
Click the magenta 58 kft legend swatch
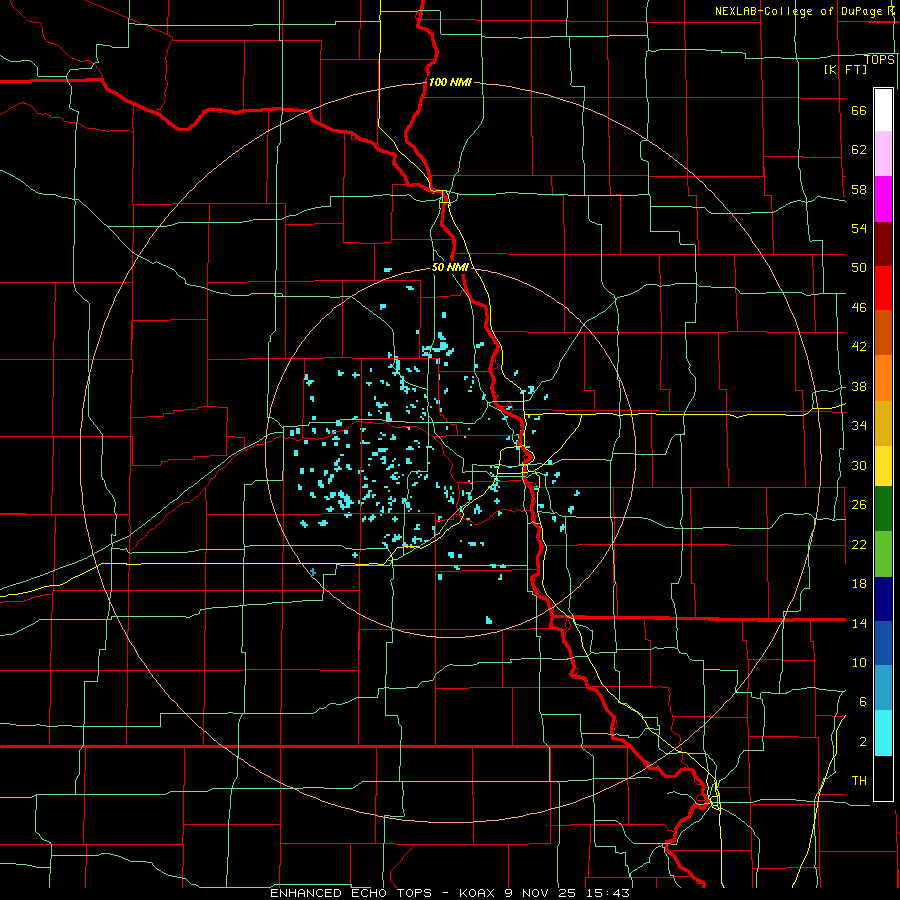click(883, 199)
